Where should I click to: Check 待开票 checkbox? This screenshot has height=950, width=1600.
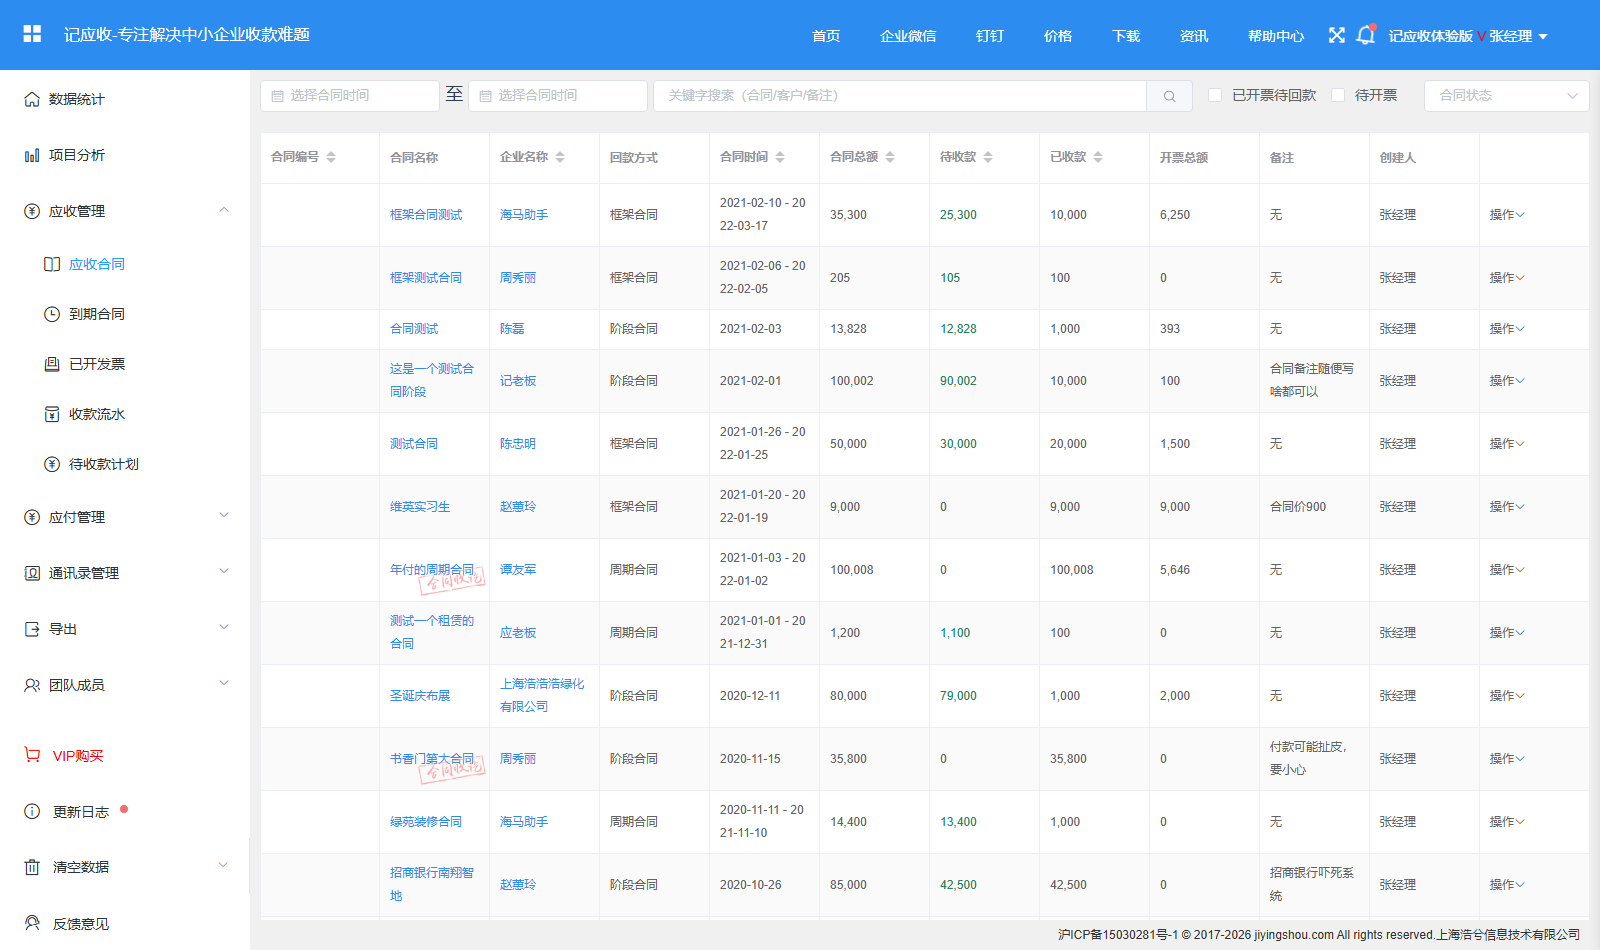tap(1338, 95)
